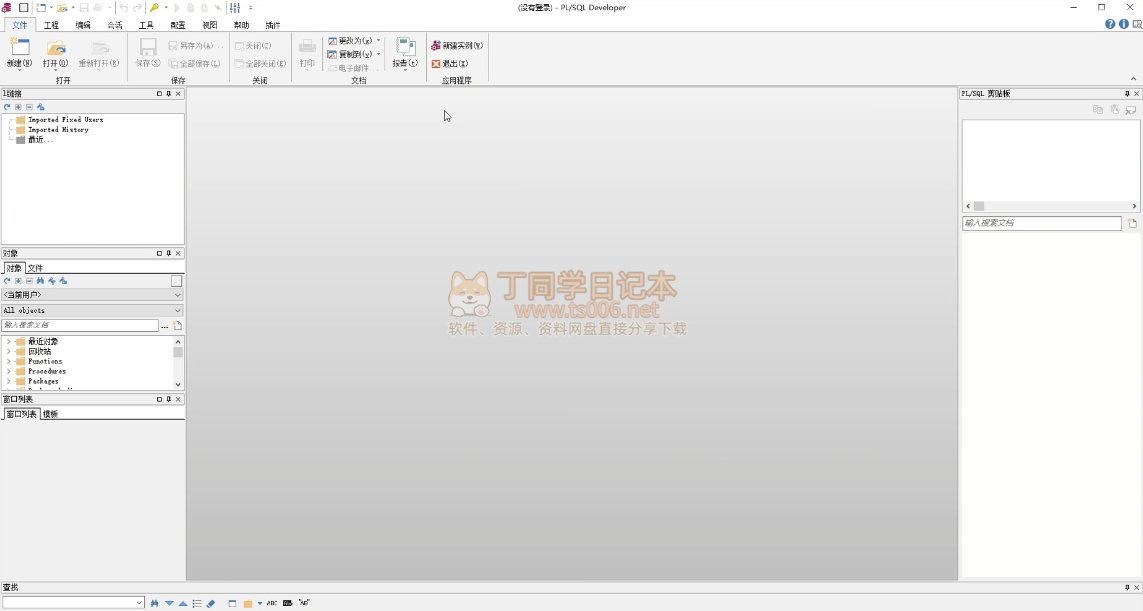Viewport: 1143px width, 611px height.
Task: Click the object tree vertical scrollbar down arrow
Action: [178, 384]
